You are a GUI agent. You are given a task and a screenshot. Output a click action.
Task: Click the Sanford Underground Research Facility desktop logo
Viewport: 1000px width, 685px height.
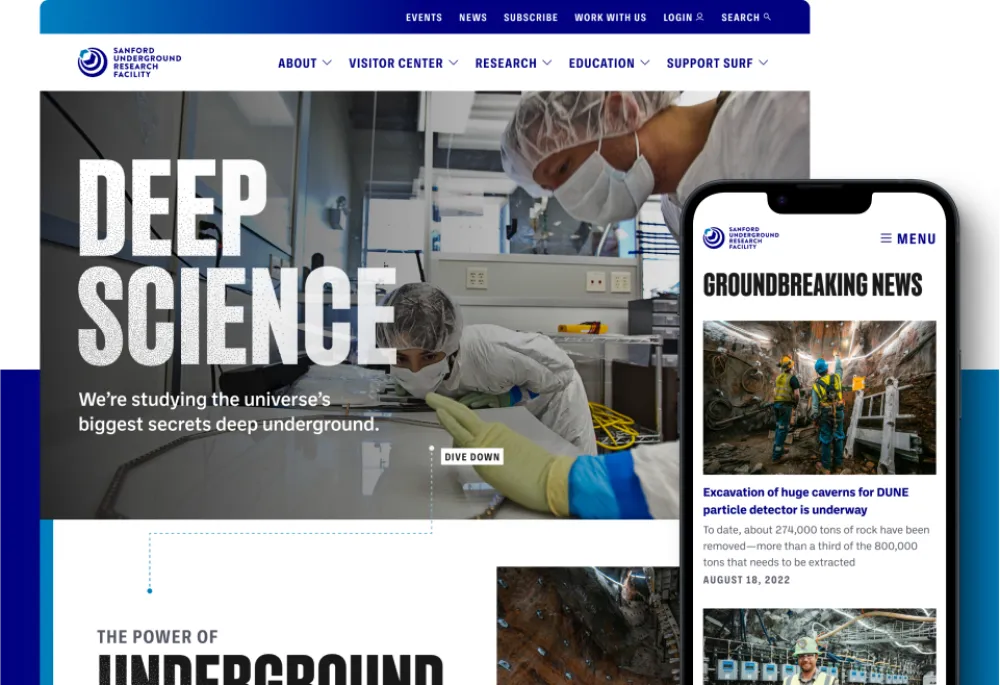(129, 62)
